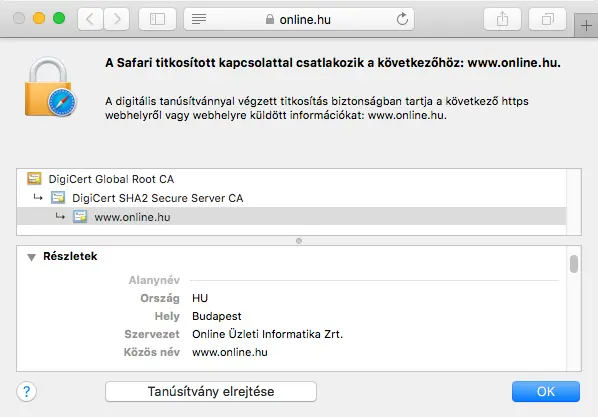Click the details pane scrollbar thumb

click(x=574, y=264)
